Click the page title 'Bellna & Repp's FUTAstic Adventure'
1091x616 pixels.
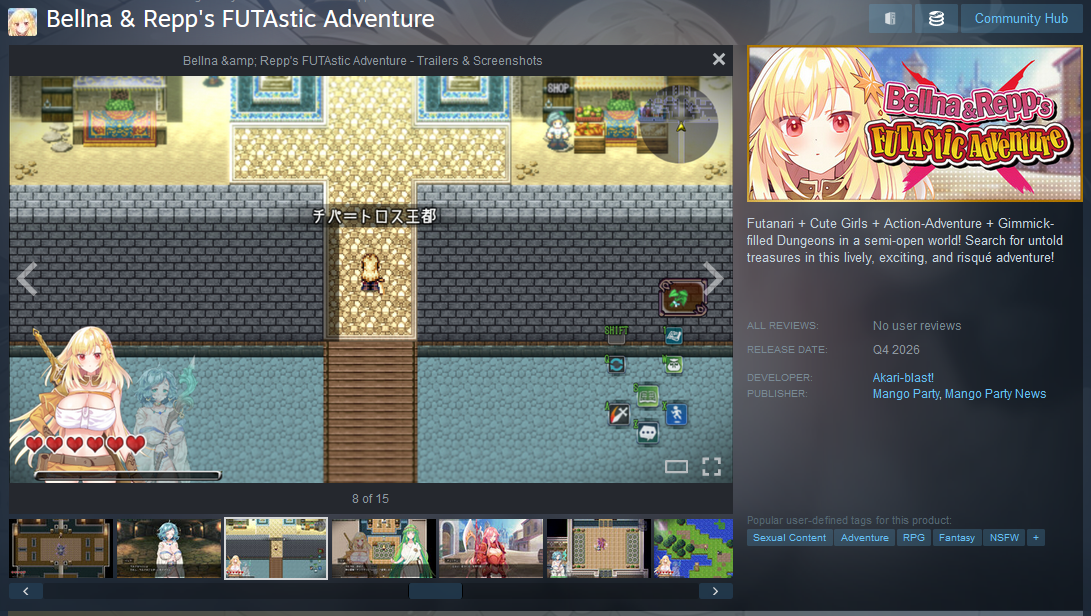coord(240,19)
